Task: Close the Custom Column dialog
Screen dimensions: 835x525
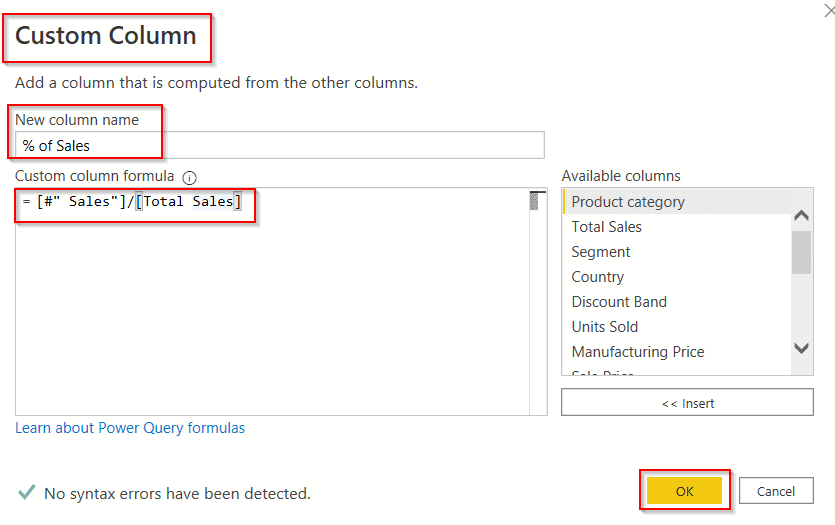Action: (829, 10)
